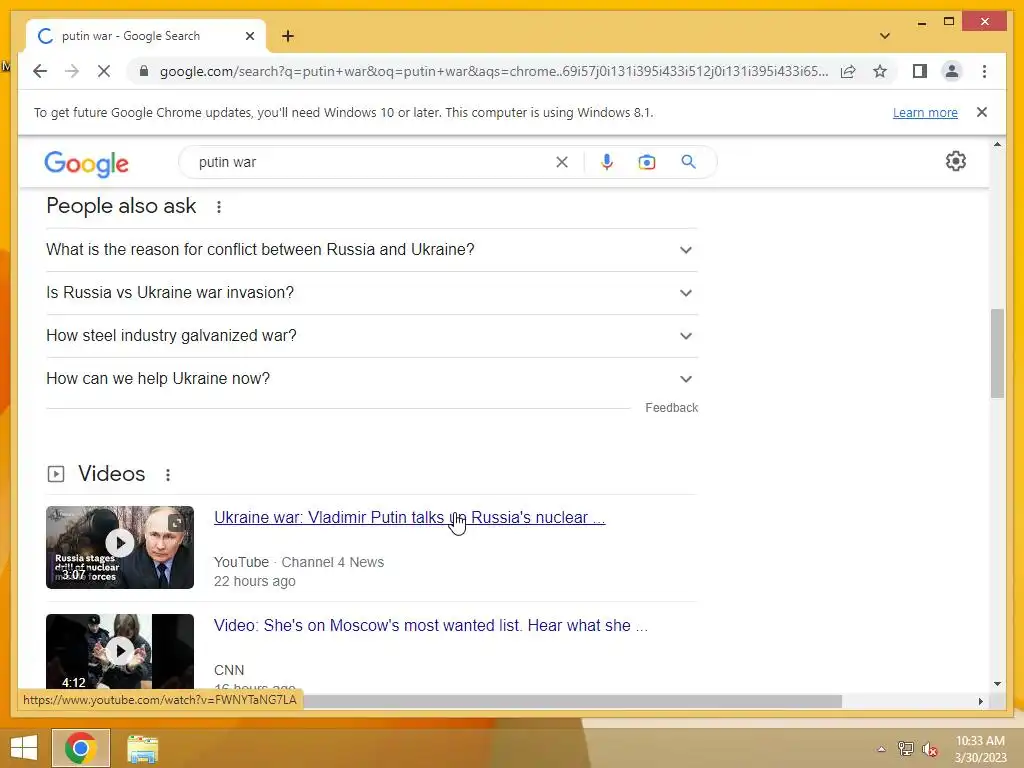1024x768 pixels.
Task: Click the vertical scrollbar thumb
Action: 997,353
